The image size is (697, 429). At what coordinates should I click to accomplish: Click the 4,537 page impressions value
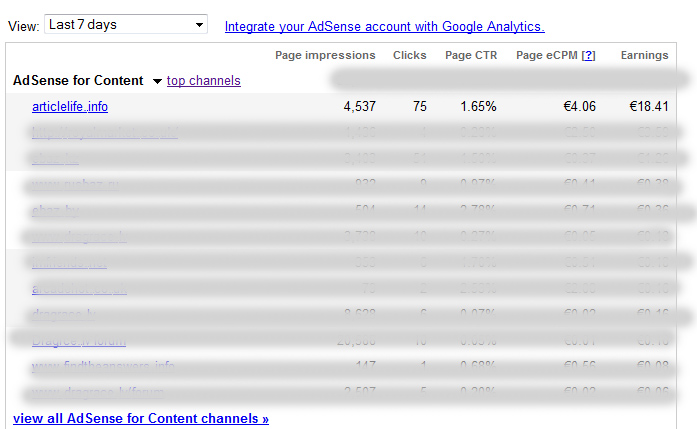tap(360, 106)
